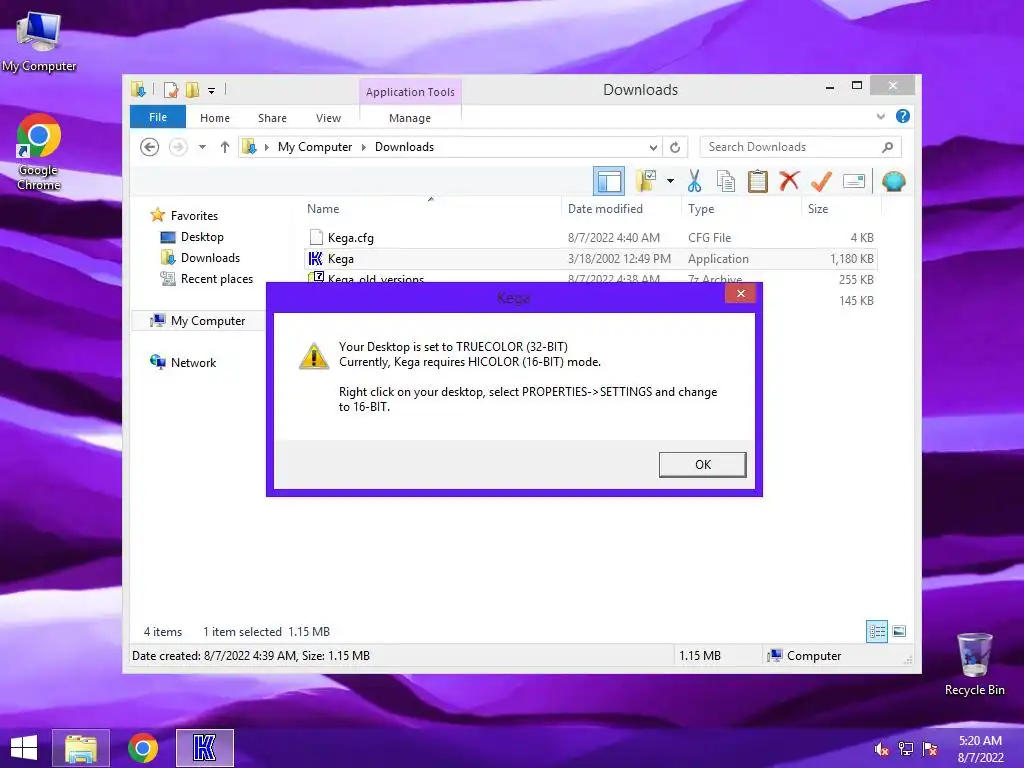Click the Cut scissors icon
Image resolution: width=1024 pixels, height=768 pixels.
click(694, 181)
